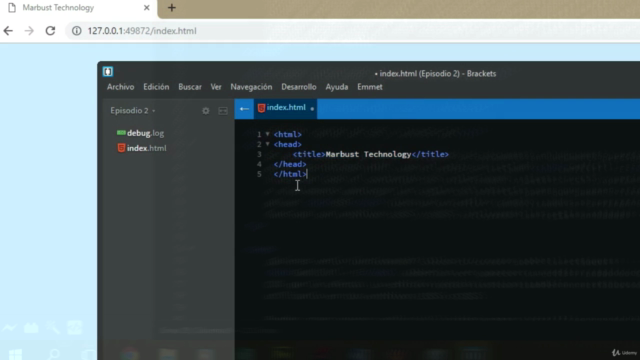Open the Desarrollo menu
This screenshot has width=640, height=360.
(x=299, y=87)
